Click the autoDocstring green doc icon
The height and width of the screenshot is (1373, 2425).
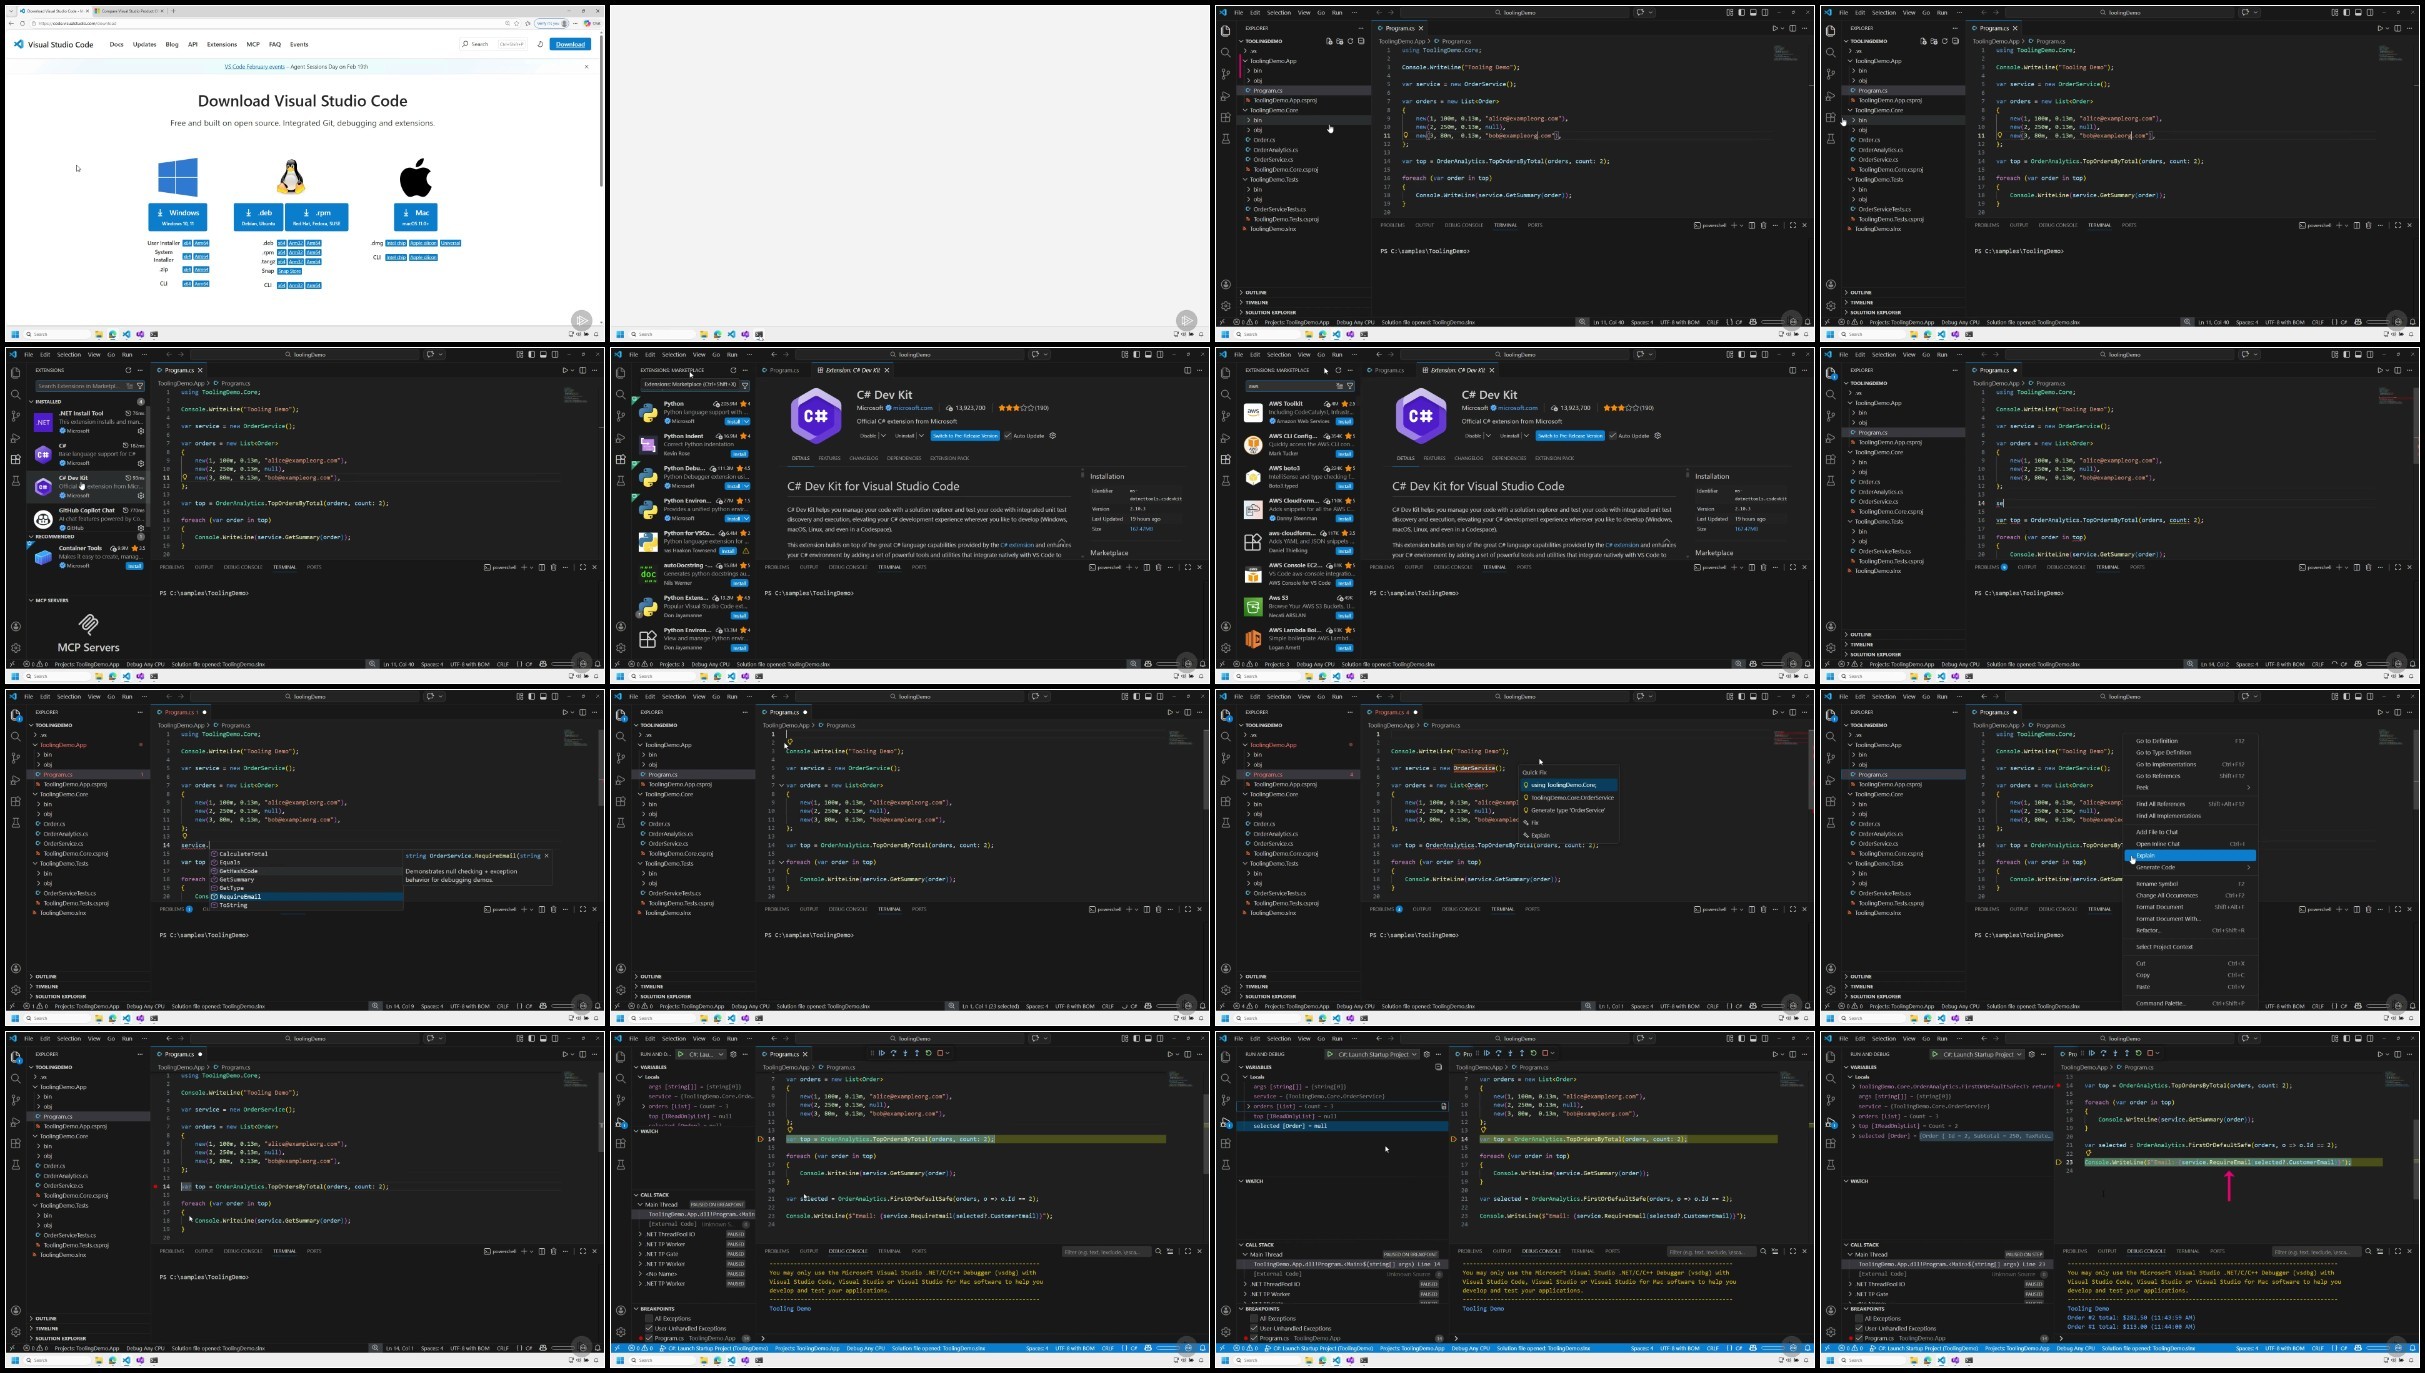(x=648, y=572)
